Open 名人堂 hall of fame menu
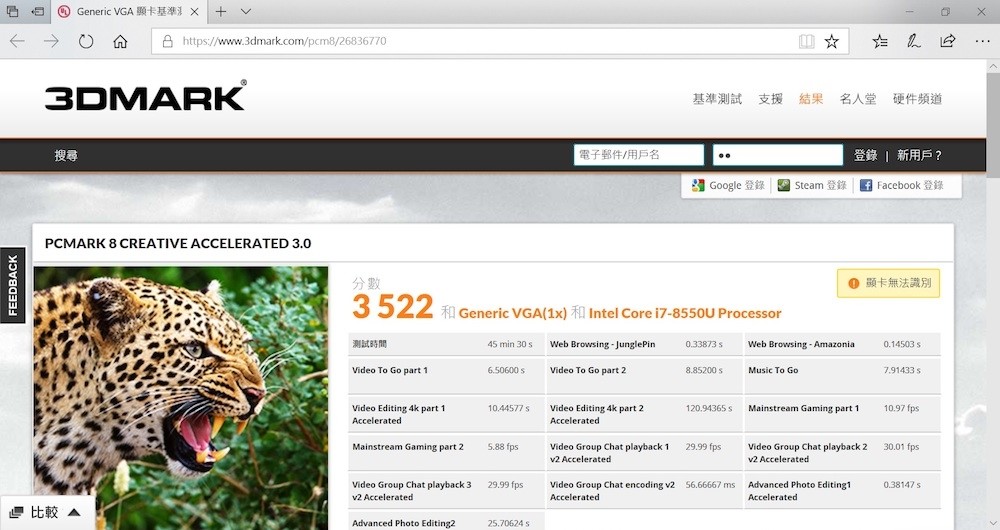Image resolution: width=1000 pixels, height=530 pixels. click(858, 99)
